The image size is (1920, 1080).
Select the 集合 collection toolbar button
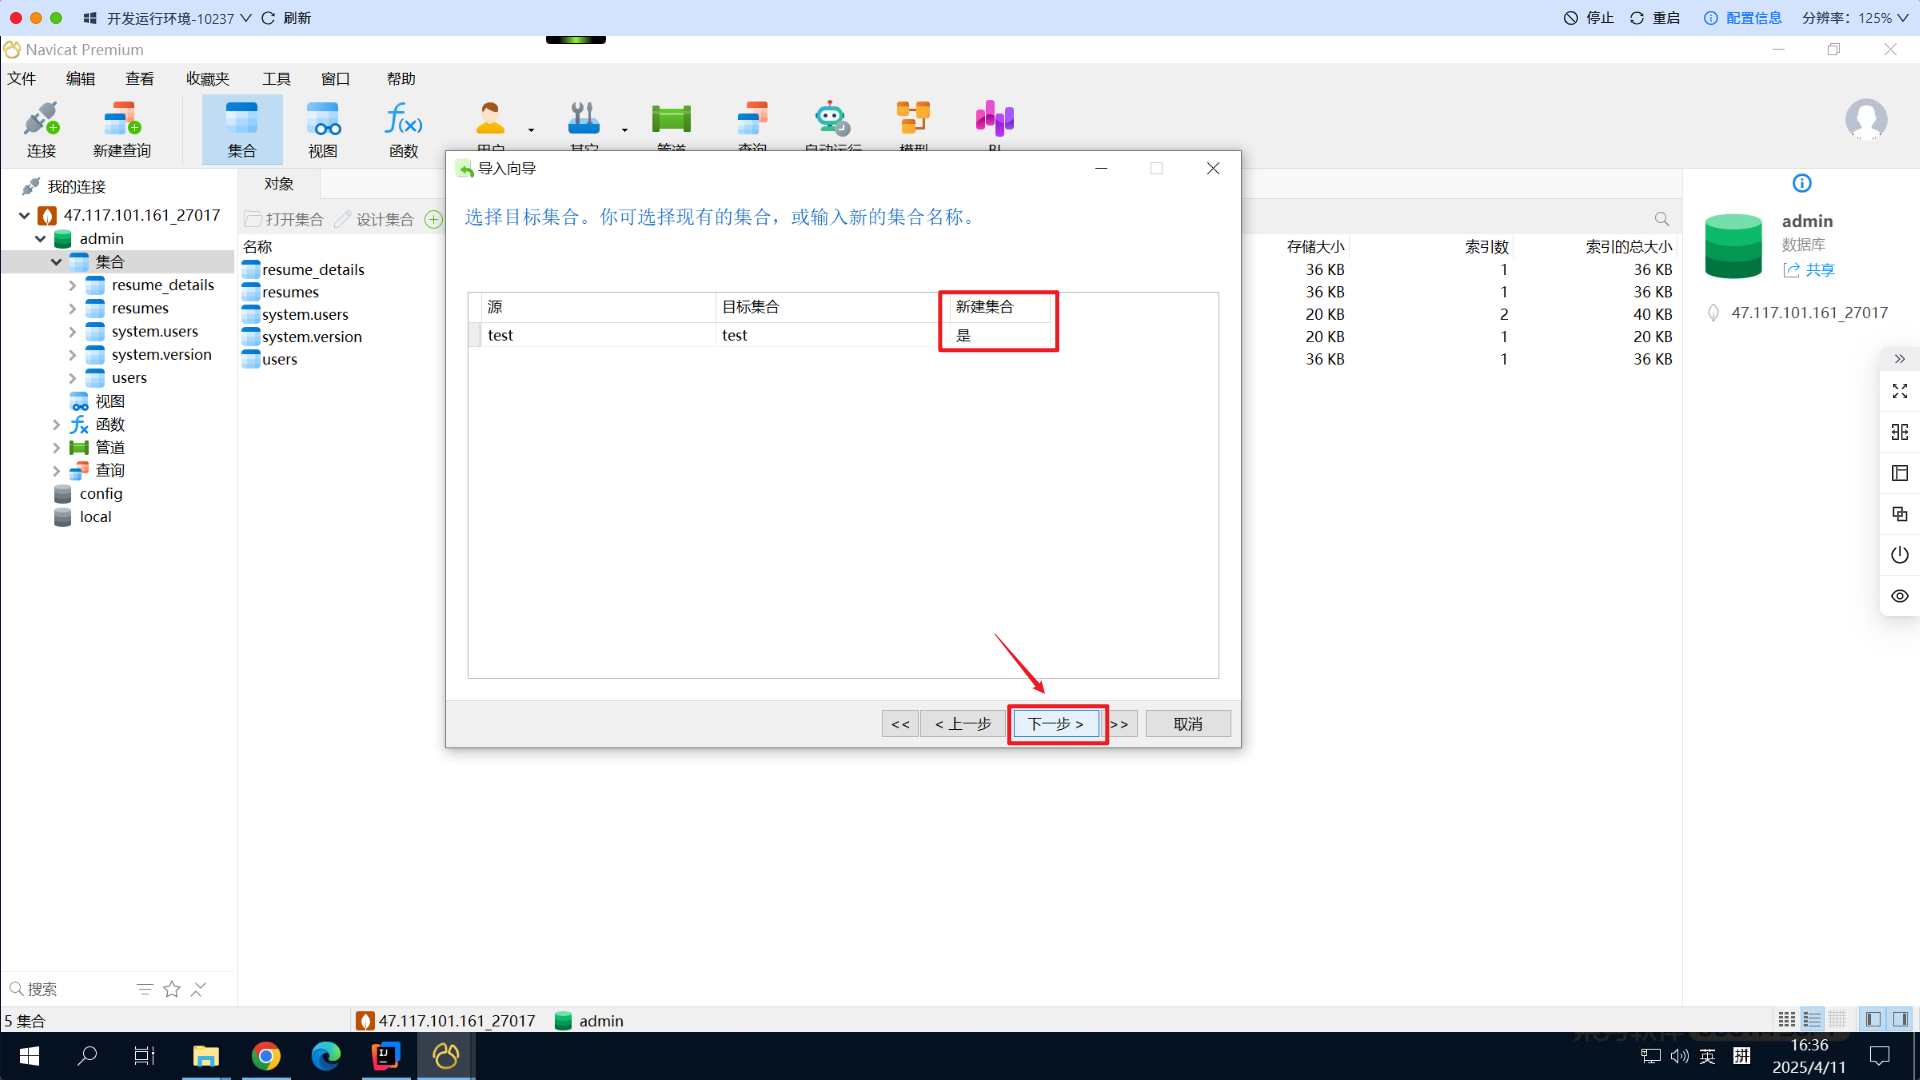pos(242,129)
